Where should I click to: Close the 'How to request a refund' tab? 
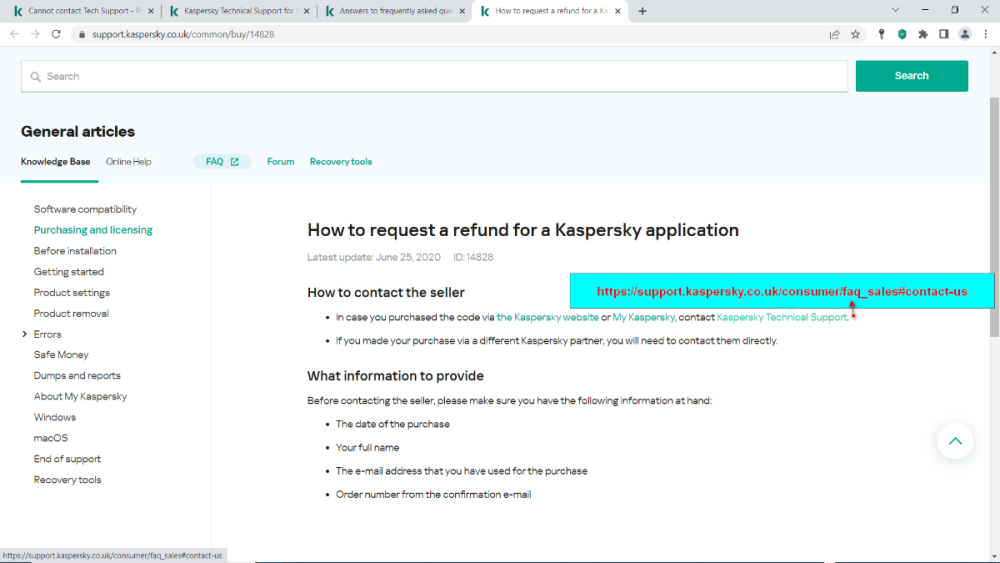click(617, 11)
